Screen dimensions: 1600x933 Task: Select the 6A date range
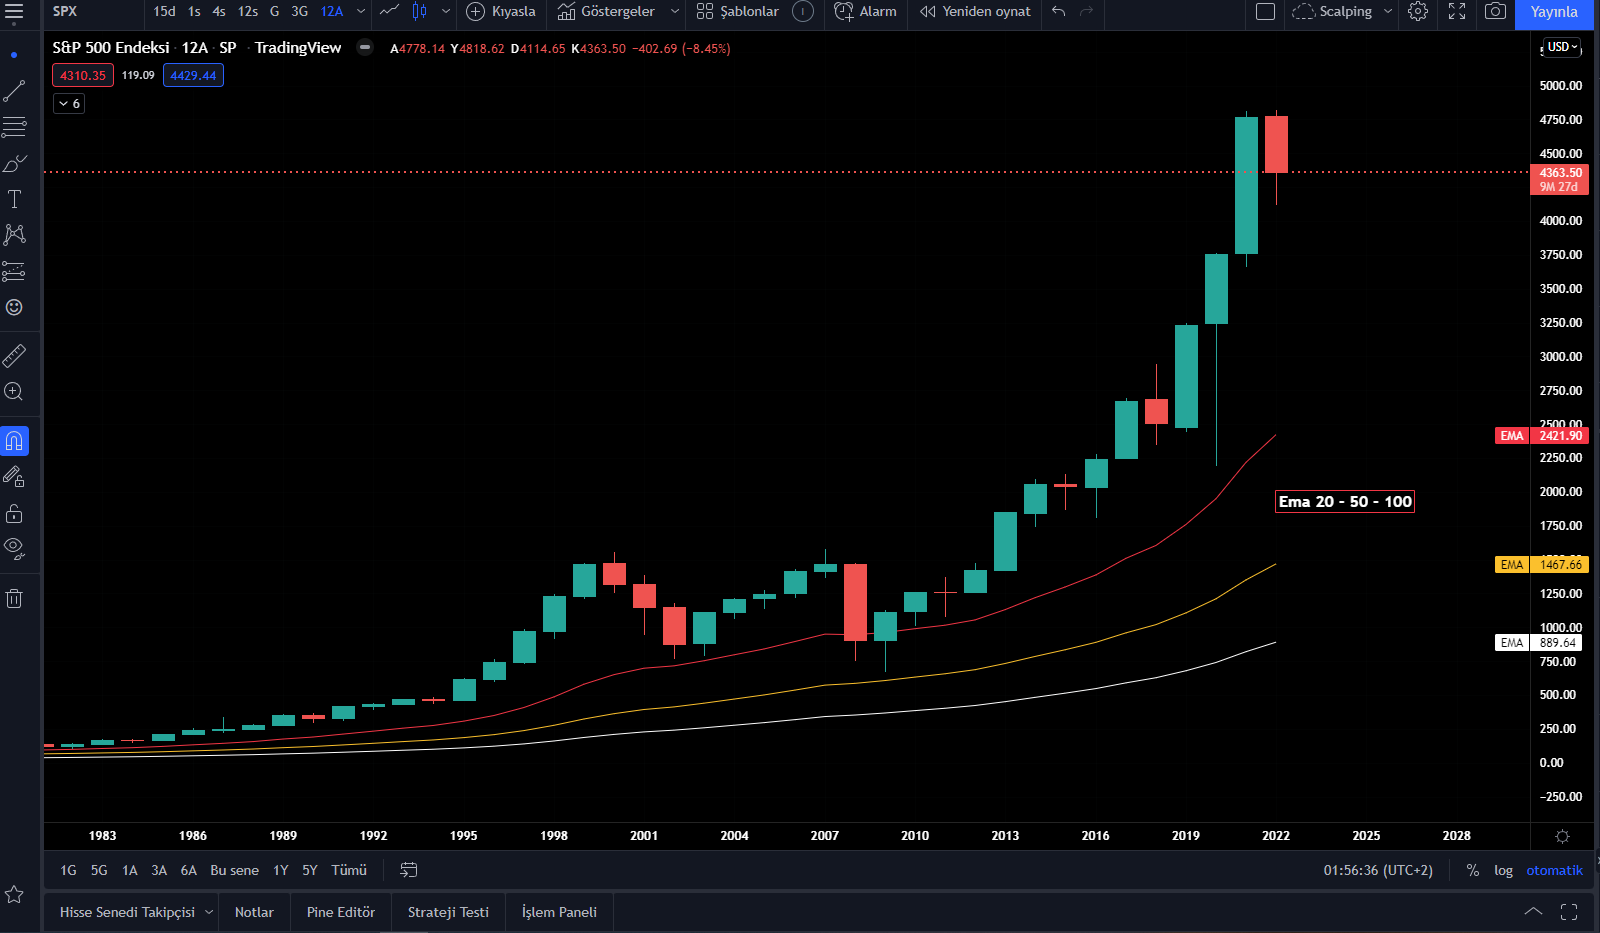click(189, 870)
